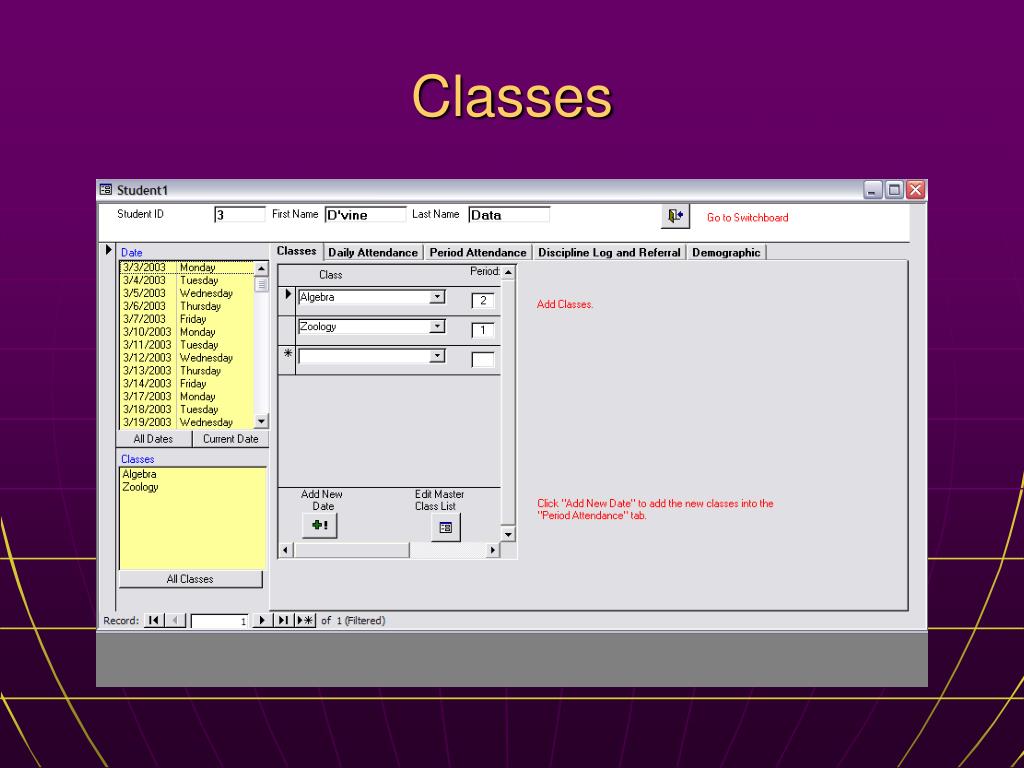The image size is (1024, 768).
Task: Close the Student1 window
Action: (916, 190)
